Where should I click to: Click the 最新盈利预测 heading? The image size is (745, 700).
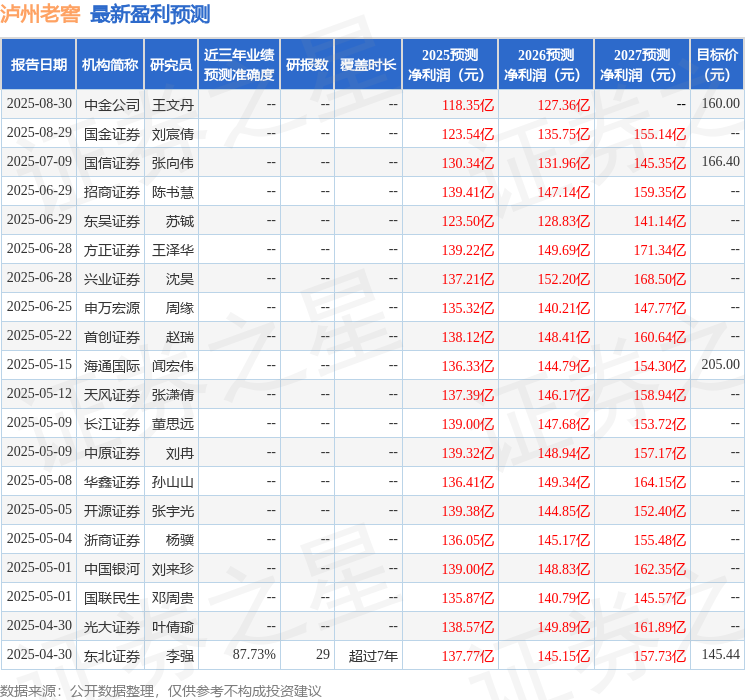click(x=150, y=14)
